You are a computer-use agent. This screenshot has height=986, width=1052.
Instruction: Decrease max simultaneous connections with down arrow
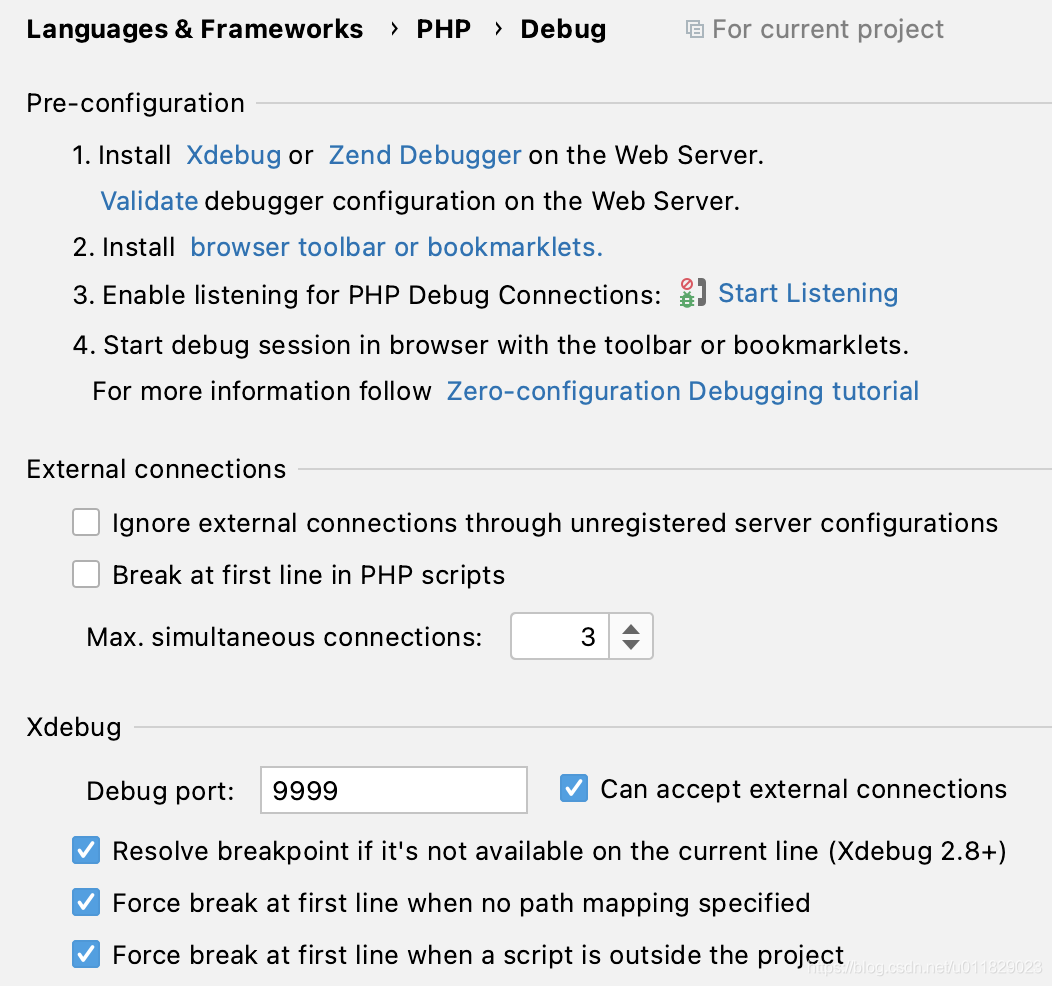click(x=630, y=646)
